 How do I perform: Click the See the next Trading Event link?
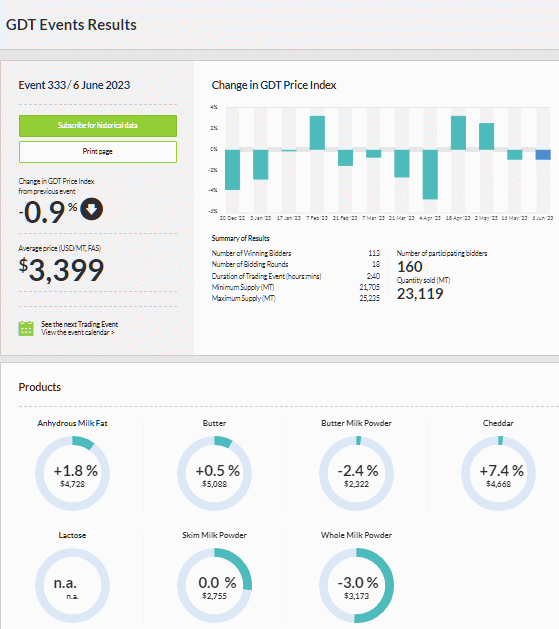[x=79, y=324]
